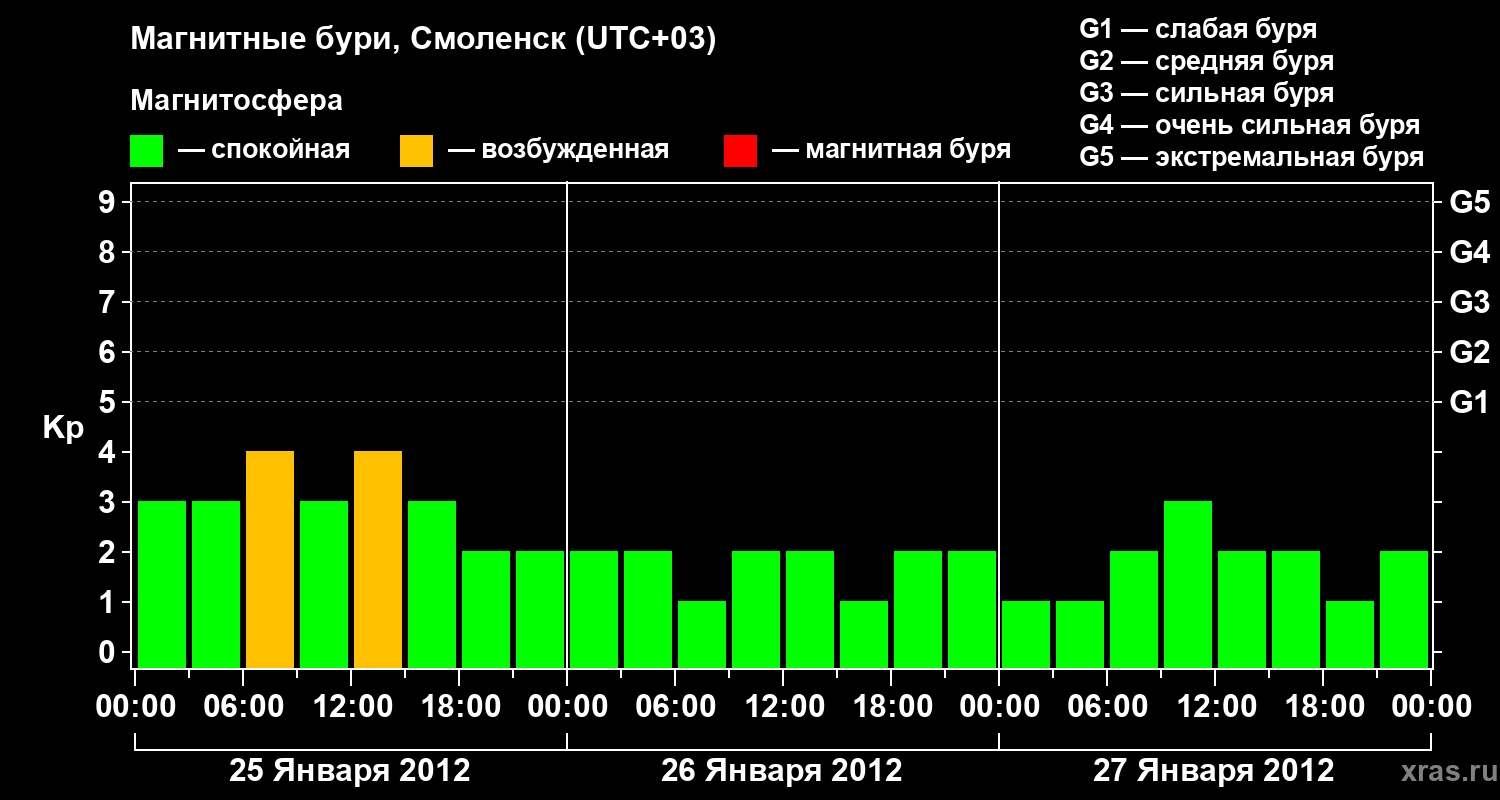The width and height of the screenshot is (1500, 800).
Task: Click the '18:00' time label under 27 January
Action: pos(1323,707)
